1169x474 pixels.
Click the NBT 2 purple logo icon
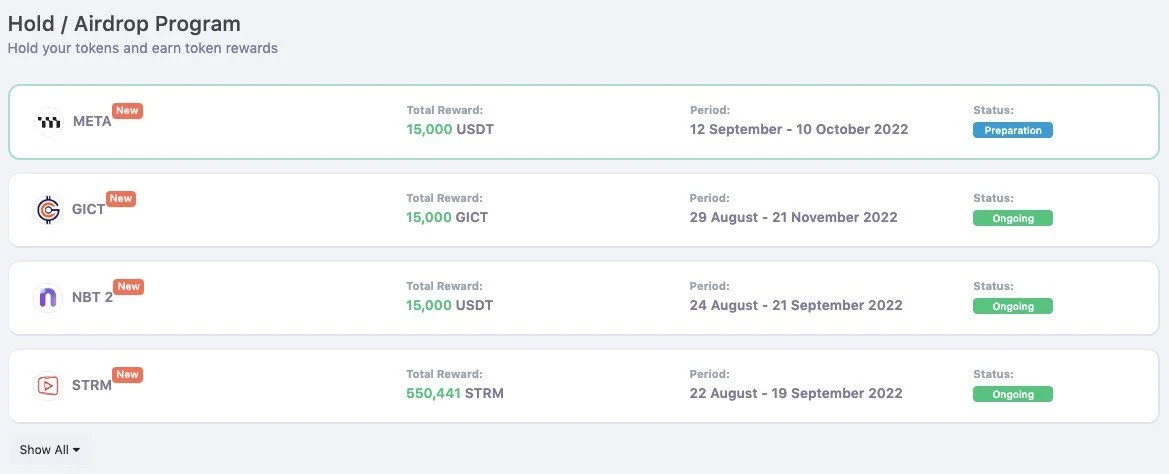point(48,298)
